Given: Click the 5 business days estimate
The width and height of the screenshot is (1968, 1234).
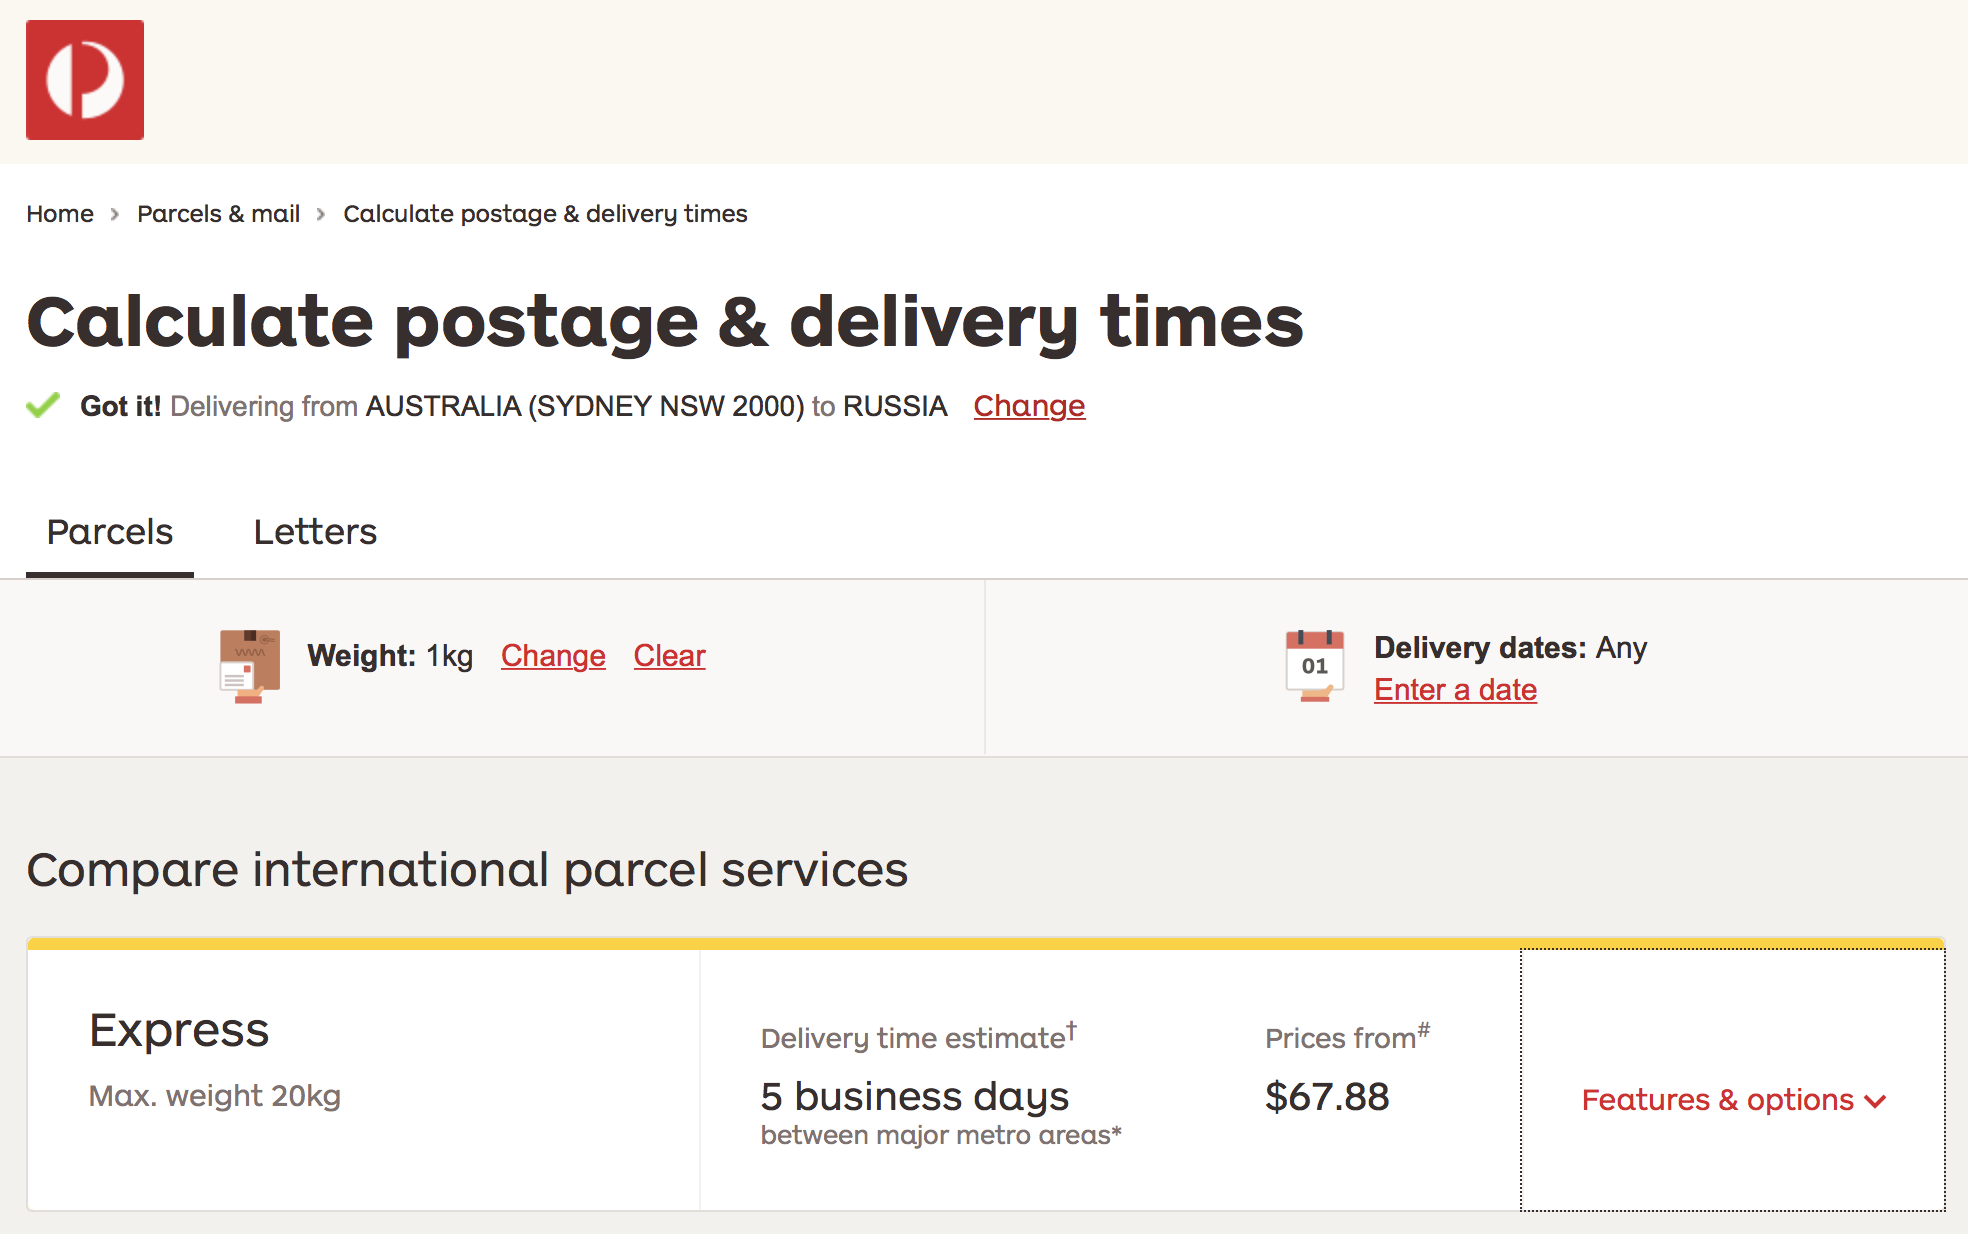Looking at the screenshot, I should (915, 1097).
